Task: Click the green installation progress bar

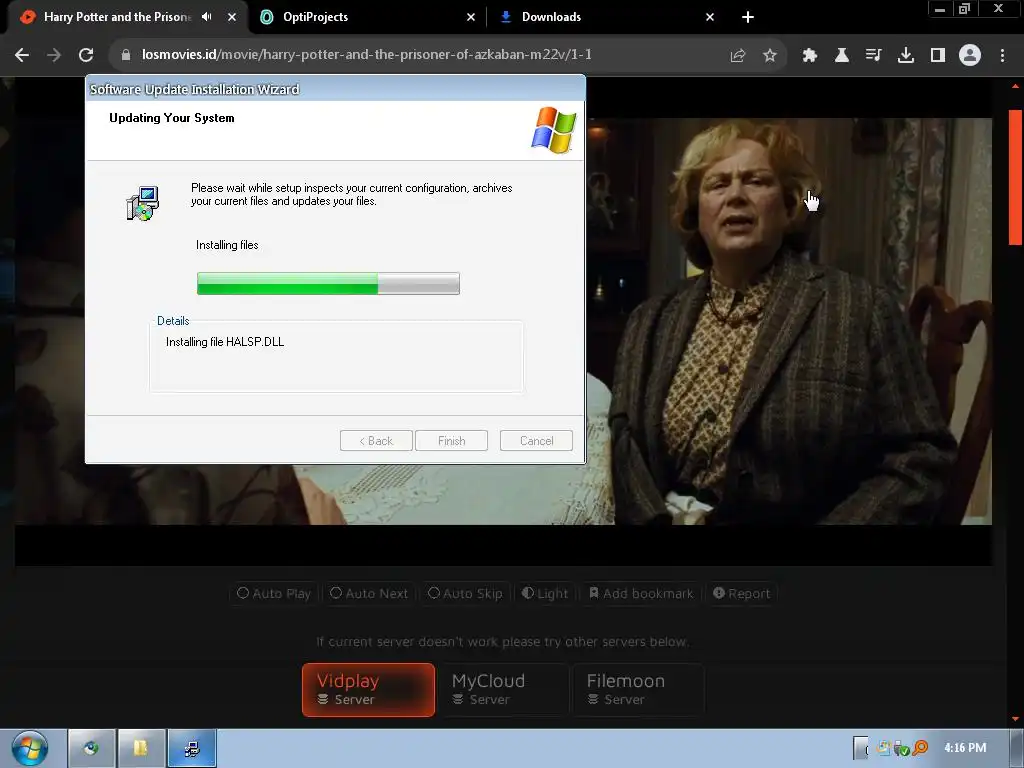Action: (x=328, y=283)
